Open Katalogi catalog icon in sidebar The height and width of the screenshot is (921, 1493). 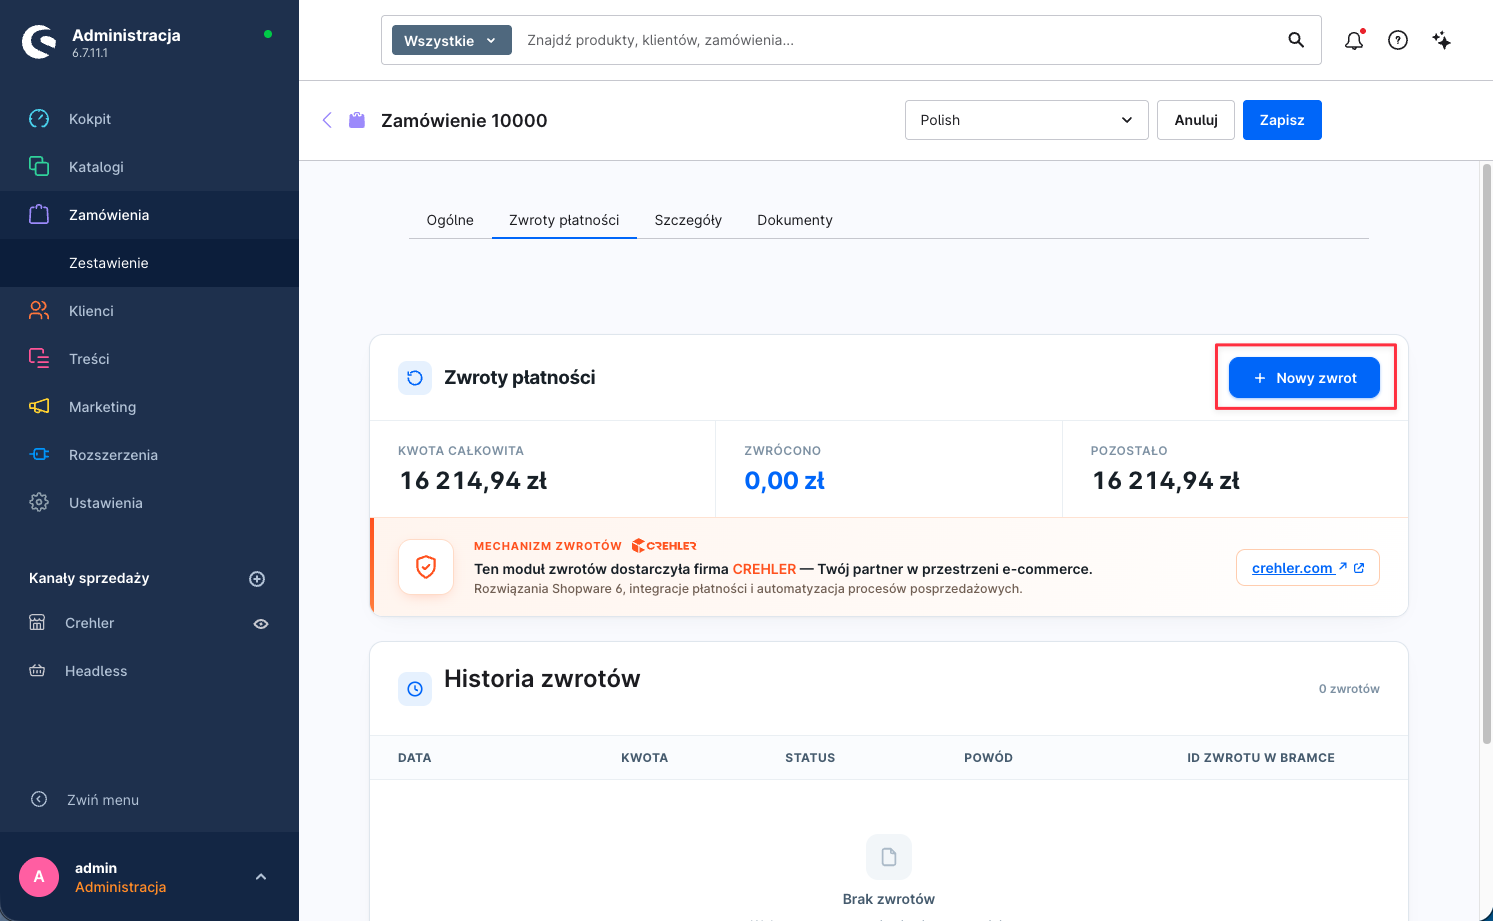click(39, 167)
